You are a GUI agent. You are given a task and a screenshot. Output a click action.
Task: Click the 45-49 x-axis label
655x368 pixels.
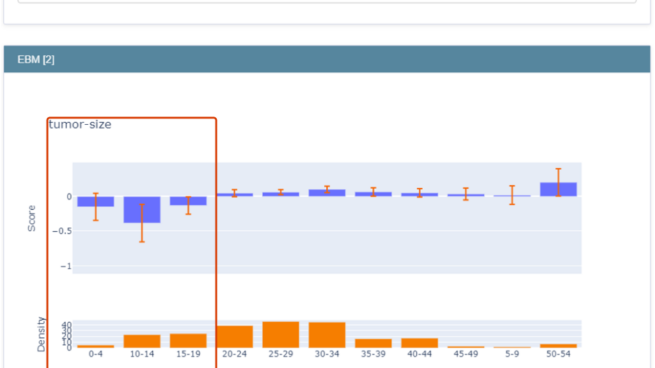tap(466, 354)
